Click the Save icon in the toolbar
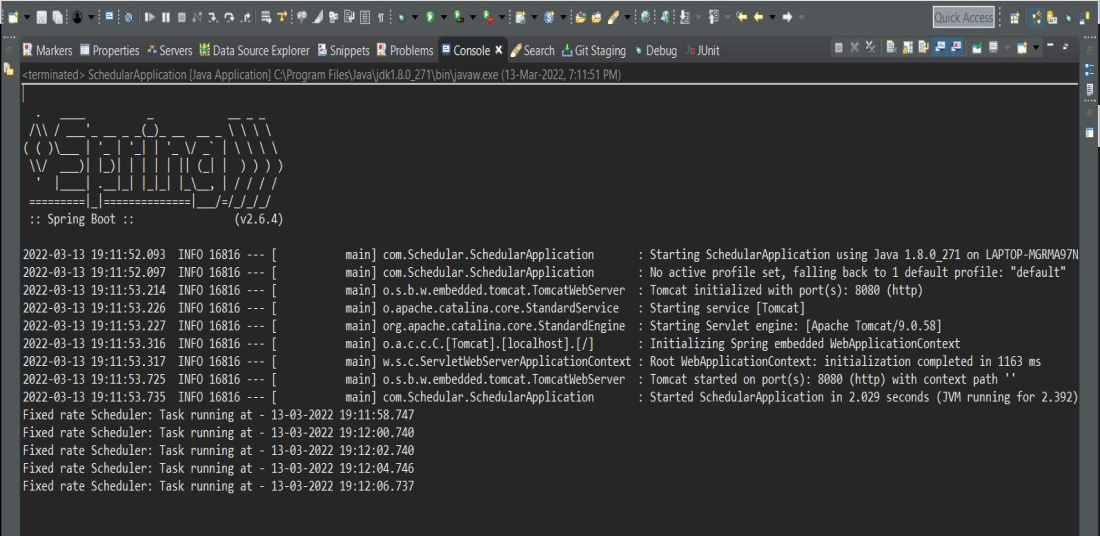This screenshot has width=1100, height=536. 41,17
